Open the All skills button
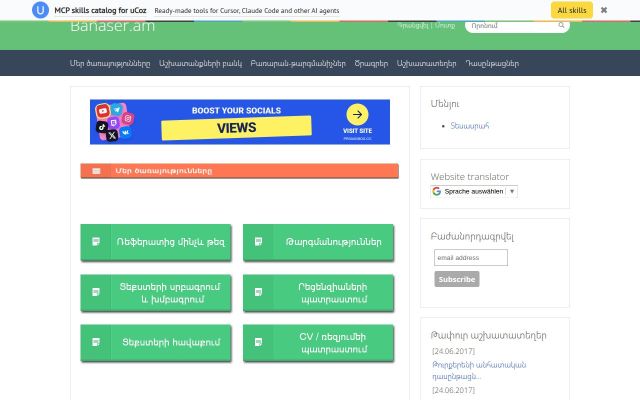The height and width of the screenshot is (400, 640). pos(571,10)
